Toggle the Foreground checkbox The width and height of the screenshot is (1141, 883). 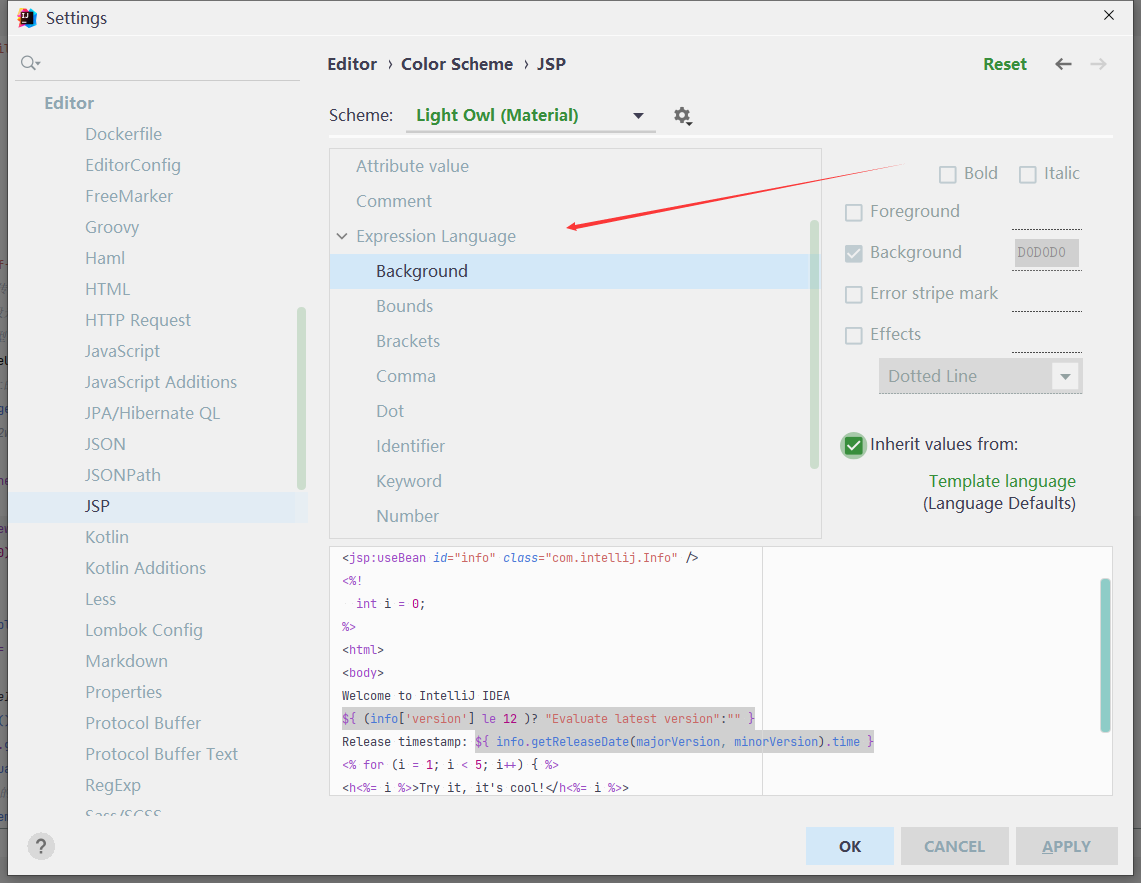(854, 212)
